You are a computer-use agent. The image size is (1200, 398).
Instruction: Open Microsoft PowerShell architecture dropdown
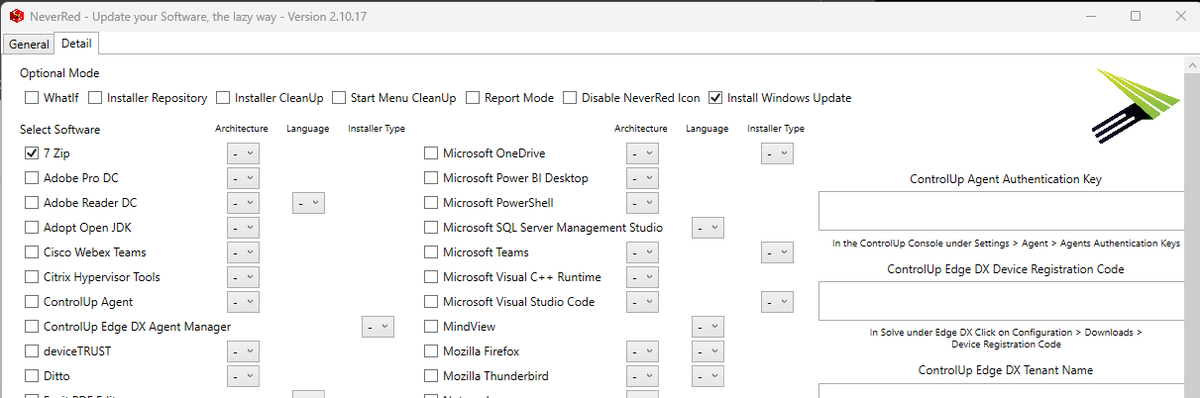(642, 203)
